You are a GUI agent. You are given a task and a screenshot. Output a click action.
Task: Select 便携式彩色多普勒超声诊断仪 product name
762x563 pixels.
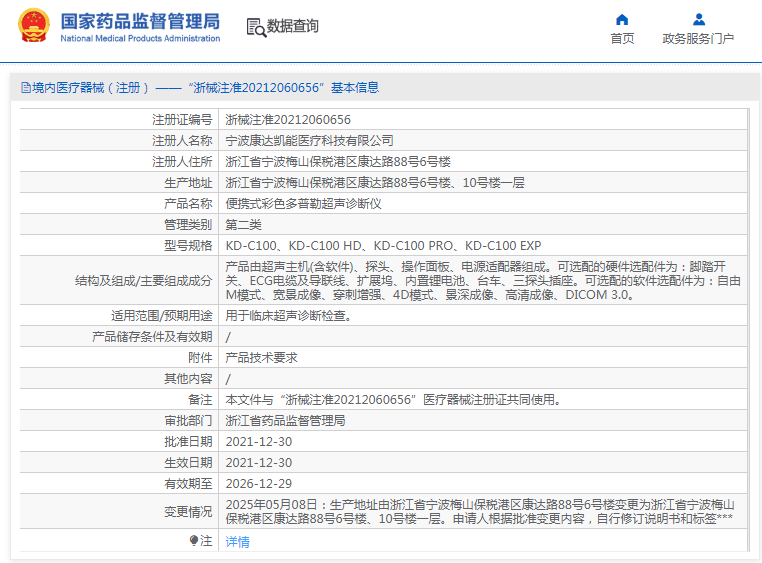click(x=303, y=204)
